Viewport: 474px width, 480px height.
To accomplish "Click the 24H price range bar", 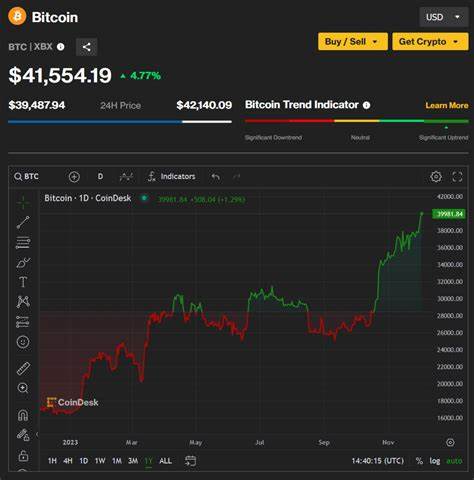I will click(120, 122).
